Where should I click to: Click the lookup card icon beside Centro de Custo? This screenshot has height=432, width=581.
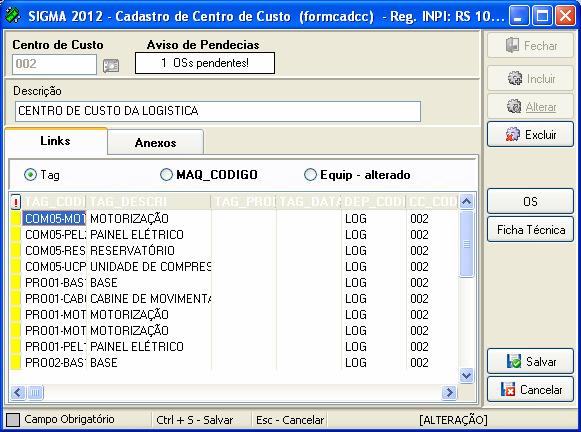pyautogui.click(x=111, y=66)
